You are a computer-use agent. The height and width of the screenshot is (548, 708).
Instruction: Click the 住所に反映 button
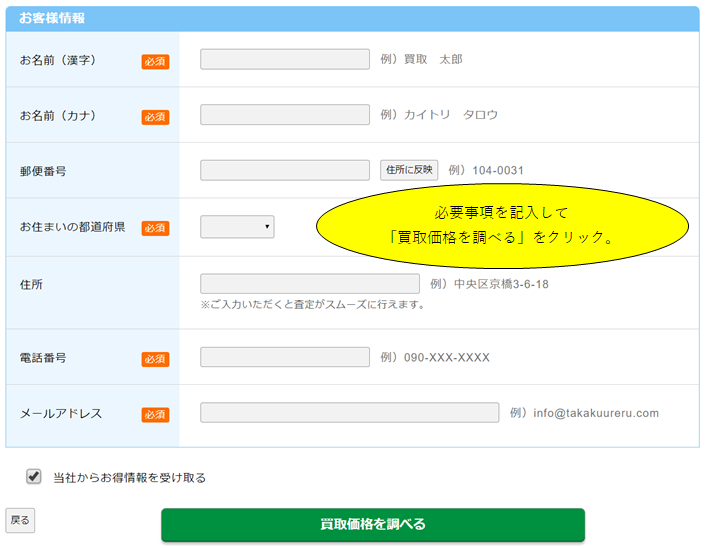click(x=409, y=170)
